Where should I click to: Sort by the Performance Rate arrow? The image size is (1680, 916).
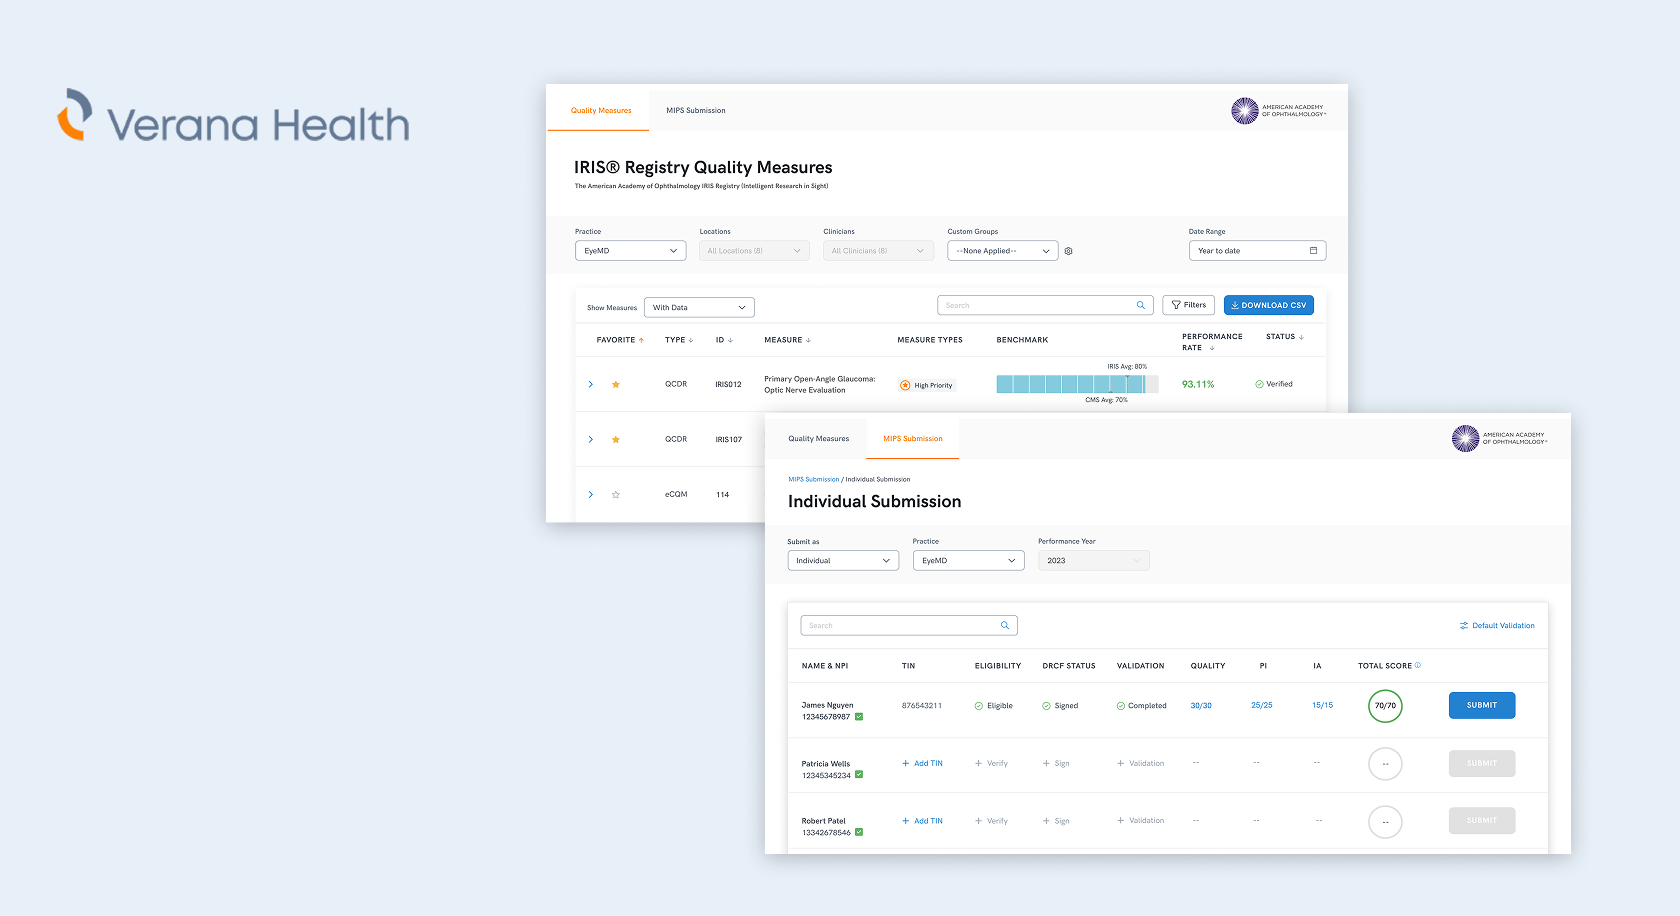pos(1212,348)
